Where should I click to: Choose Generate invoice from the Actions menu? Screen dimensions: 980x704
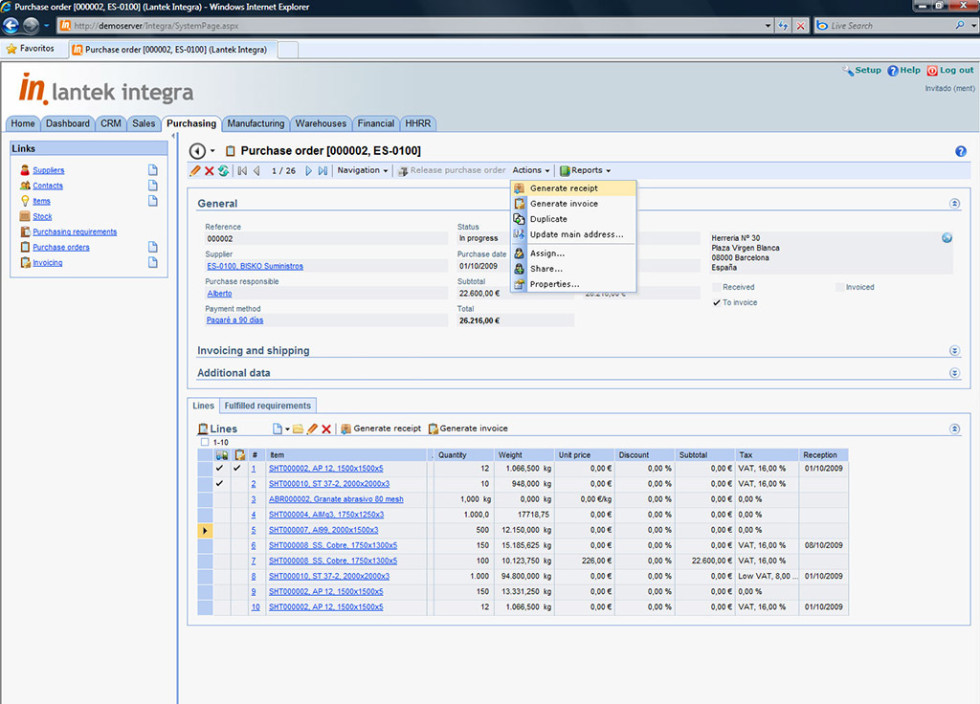click(563, 204)
